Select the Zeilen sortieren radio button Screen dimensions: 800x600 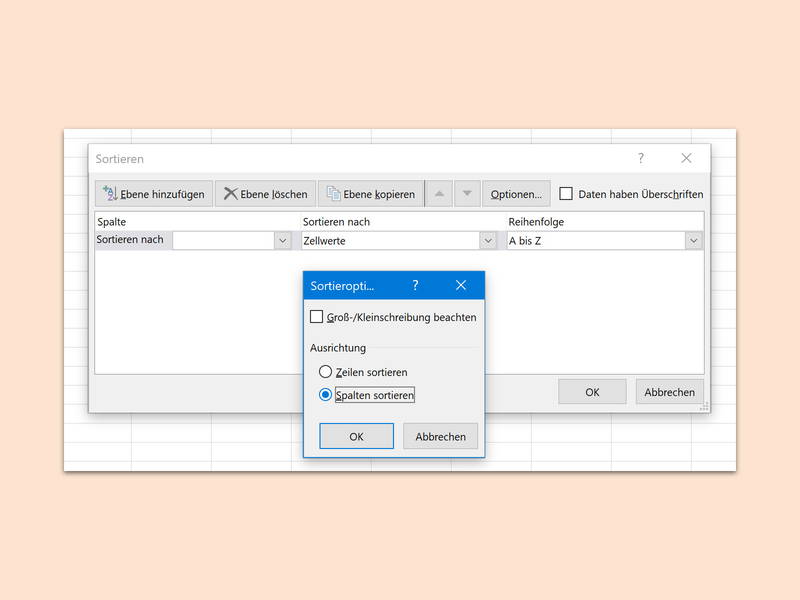[325, 371]
